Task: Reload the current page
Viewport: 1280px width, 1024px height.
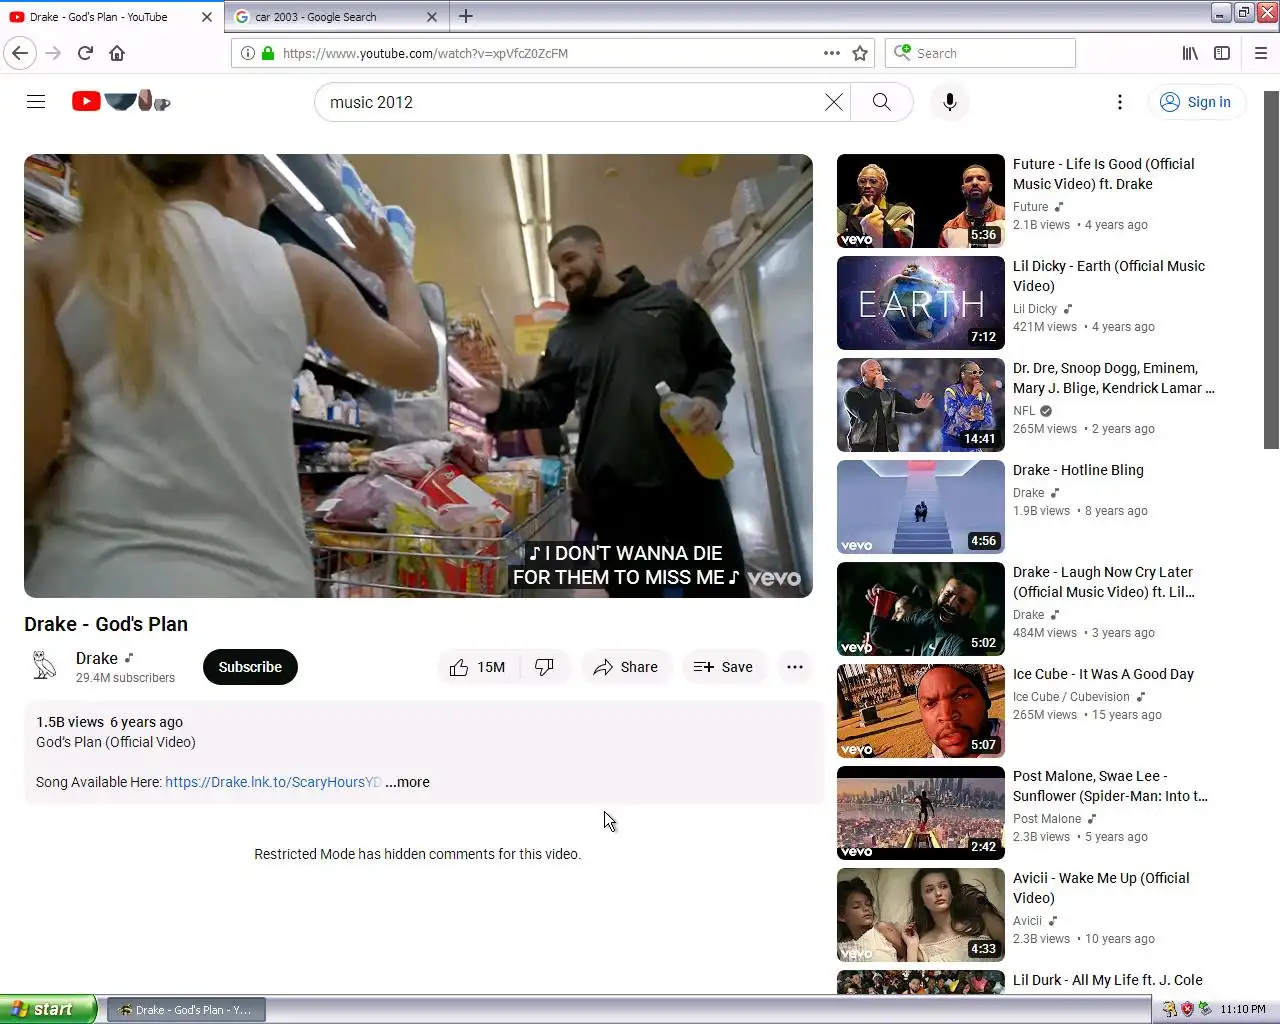Action: [85, 53]
